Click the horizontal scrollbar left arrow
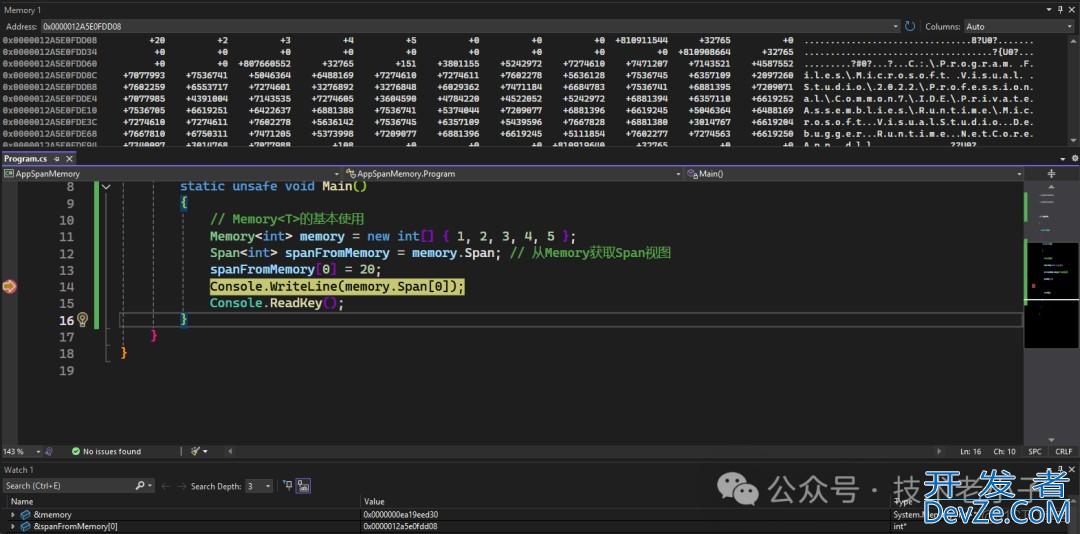Screen dimensions: 1080x534 point(230,451)
